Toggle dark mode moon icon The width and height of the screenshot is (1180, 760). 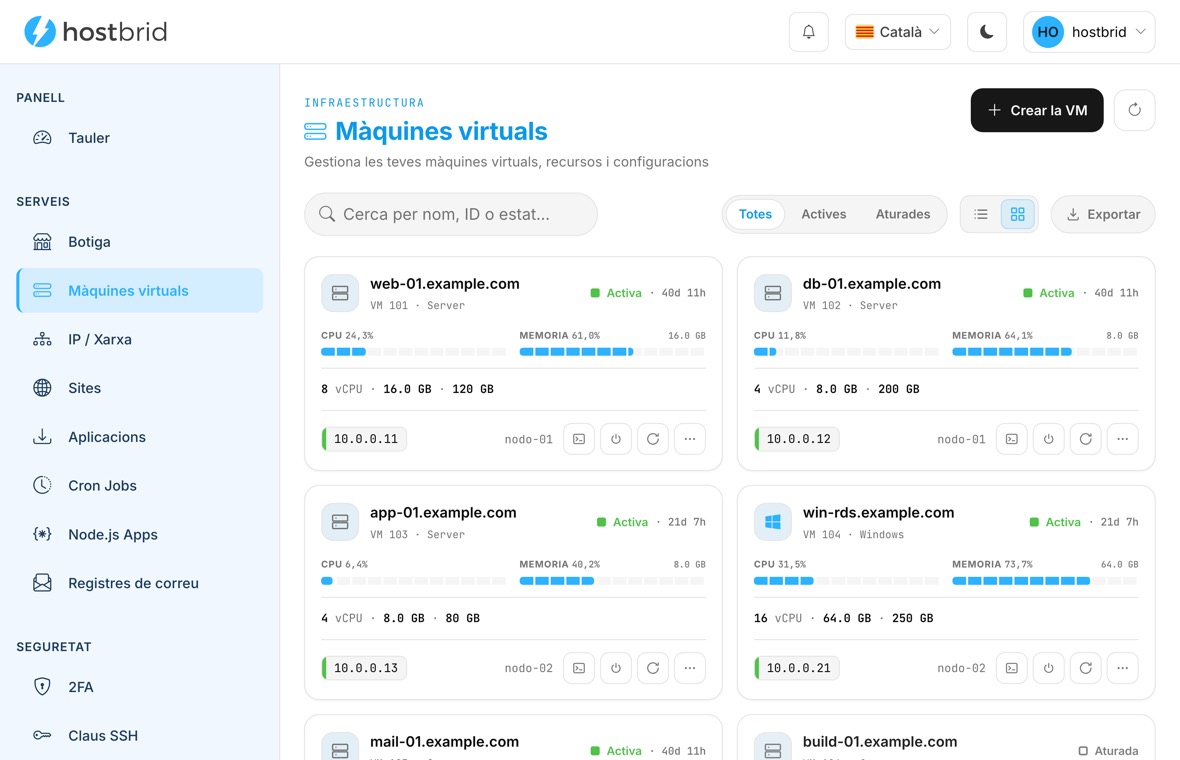[x=987, y=32]
